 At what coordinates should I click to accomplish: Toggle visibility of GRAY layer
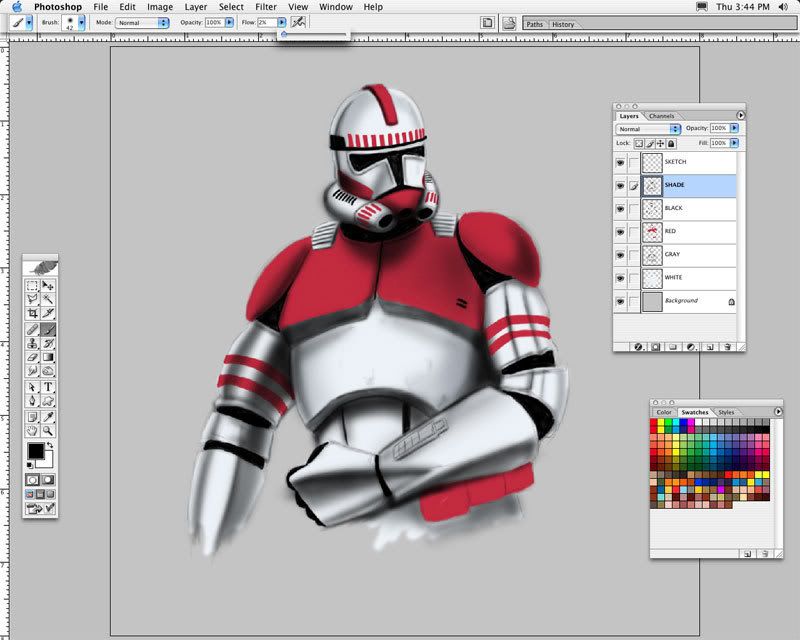pos(620,255)
